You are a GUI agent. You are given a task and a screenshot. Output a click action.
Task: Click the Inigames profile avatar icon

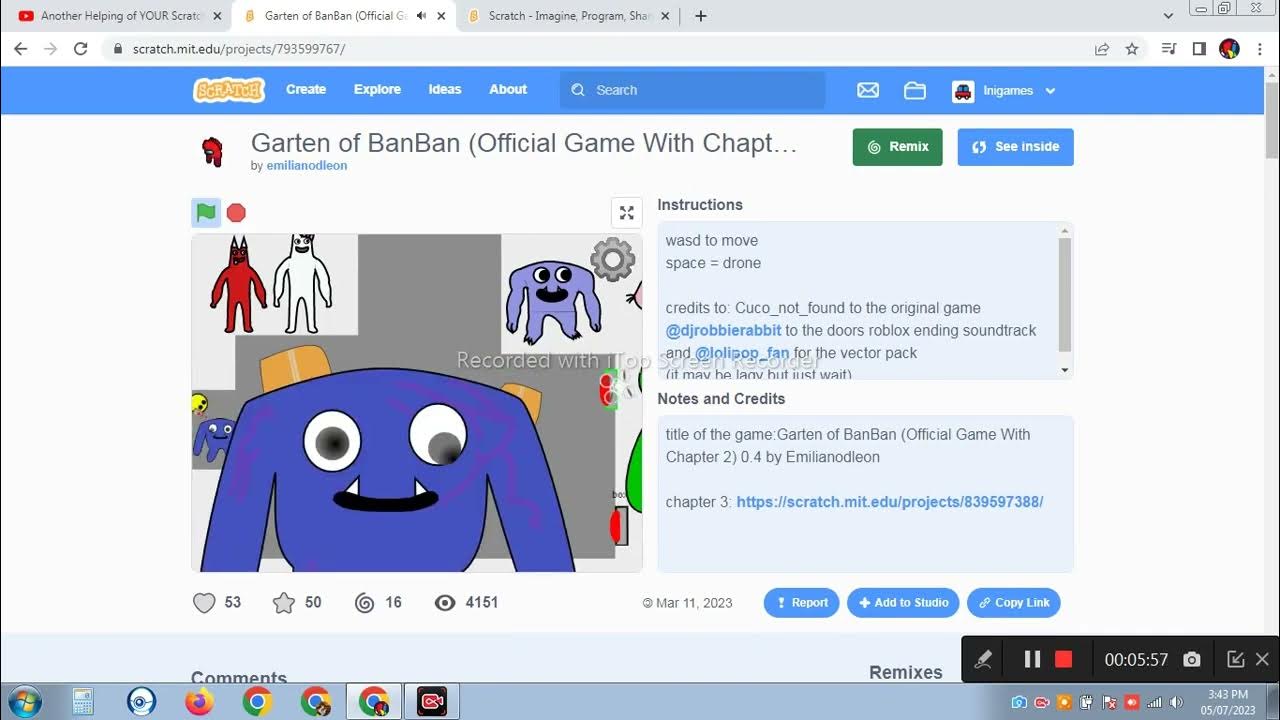tap(963, 91)
